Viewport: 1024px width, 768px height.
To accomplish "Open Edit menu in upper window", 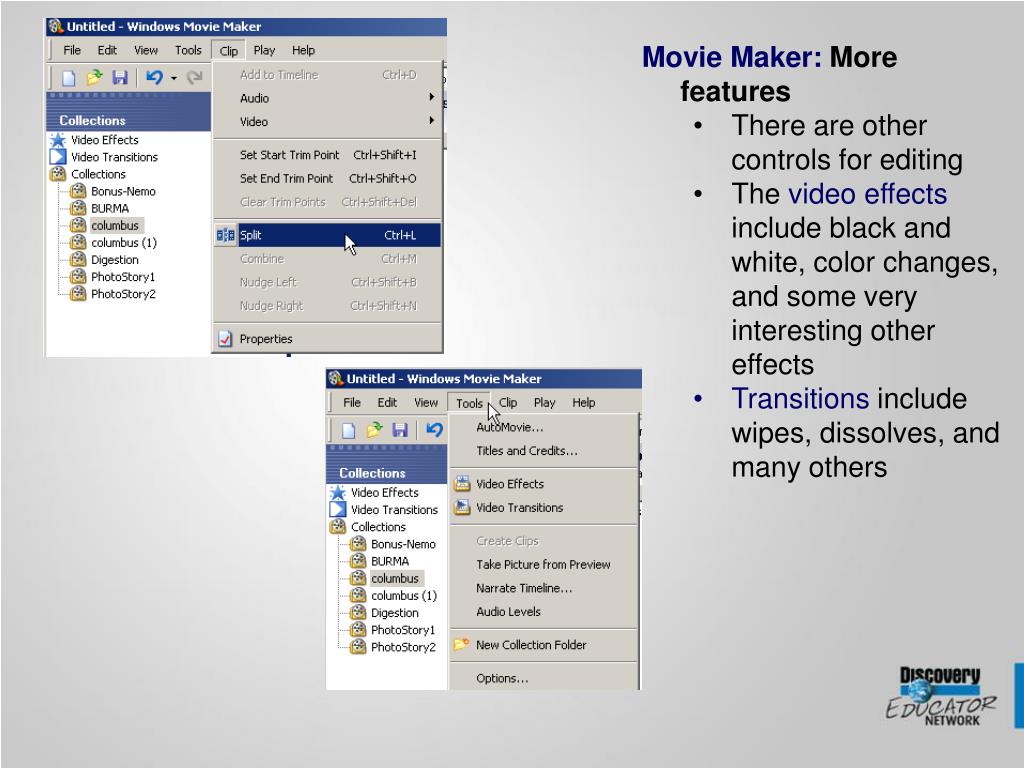I will click(107, 50).
